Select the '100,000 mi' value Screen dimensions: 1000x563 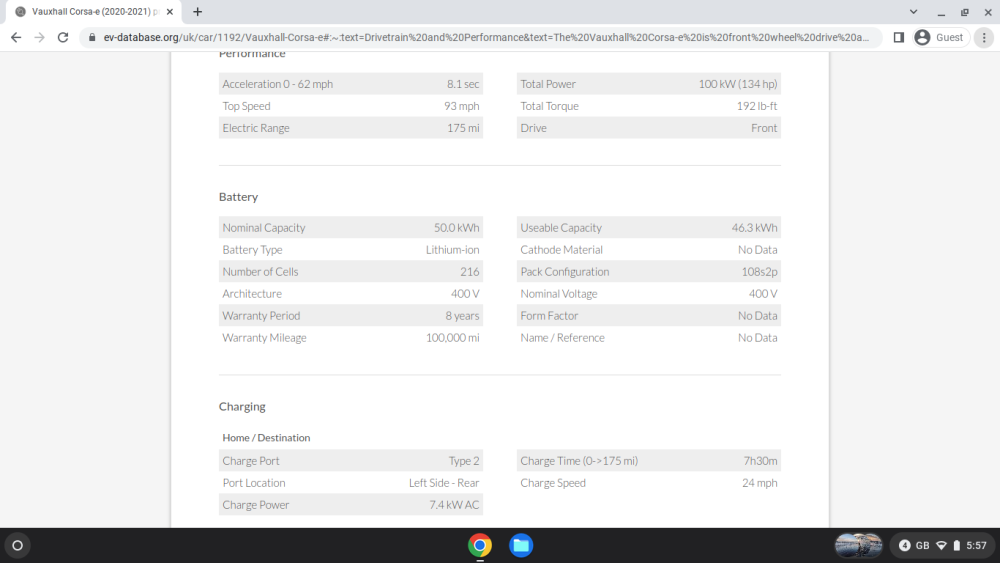point(453,338)
